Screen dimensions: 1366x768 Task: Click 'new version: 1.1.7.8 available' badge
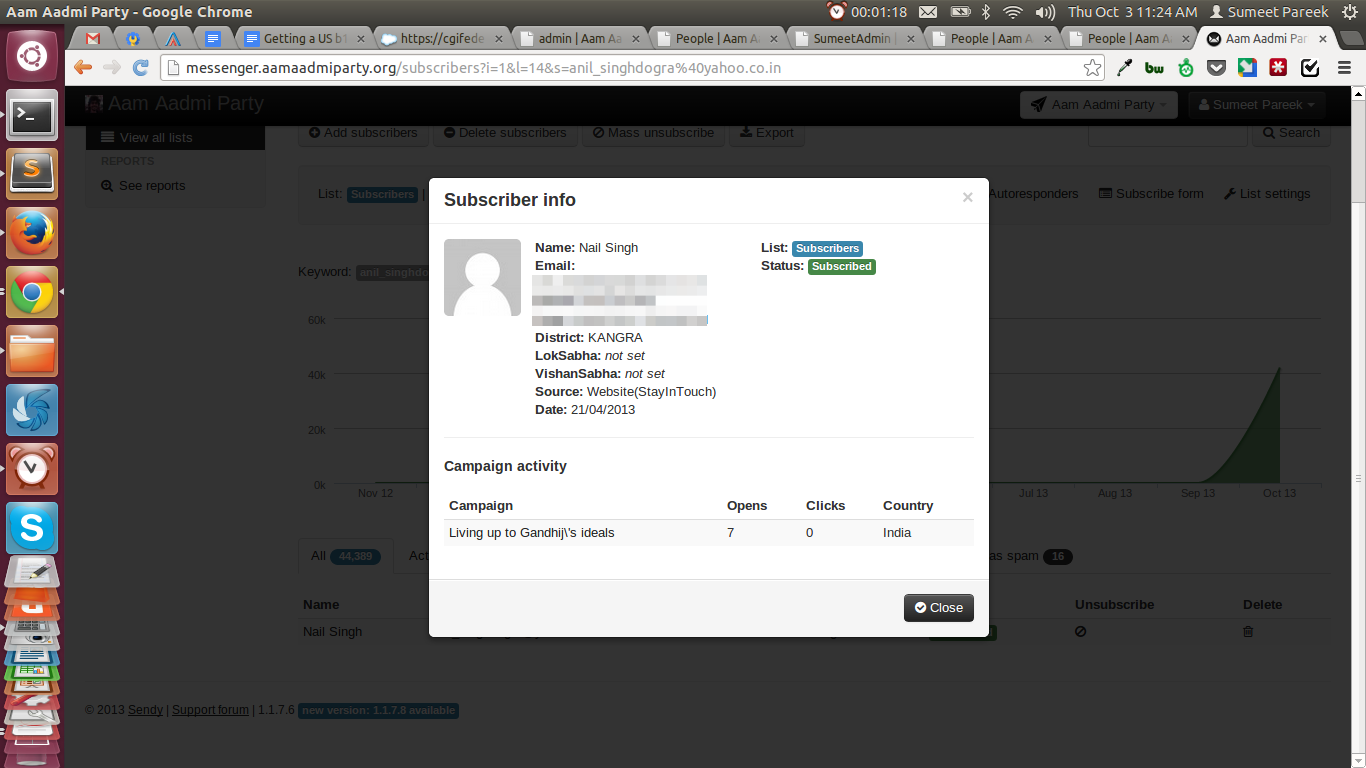(378, 711)
